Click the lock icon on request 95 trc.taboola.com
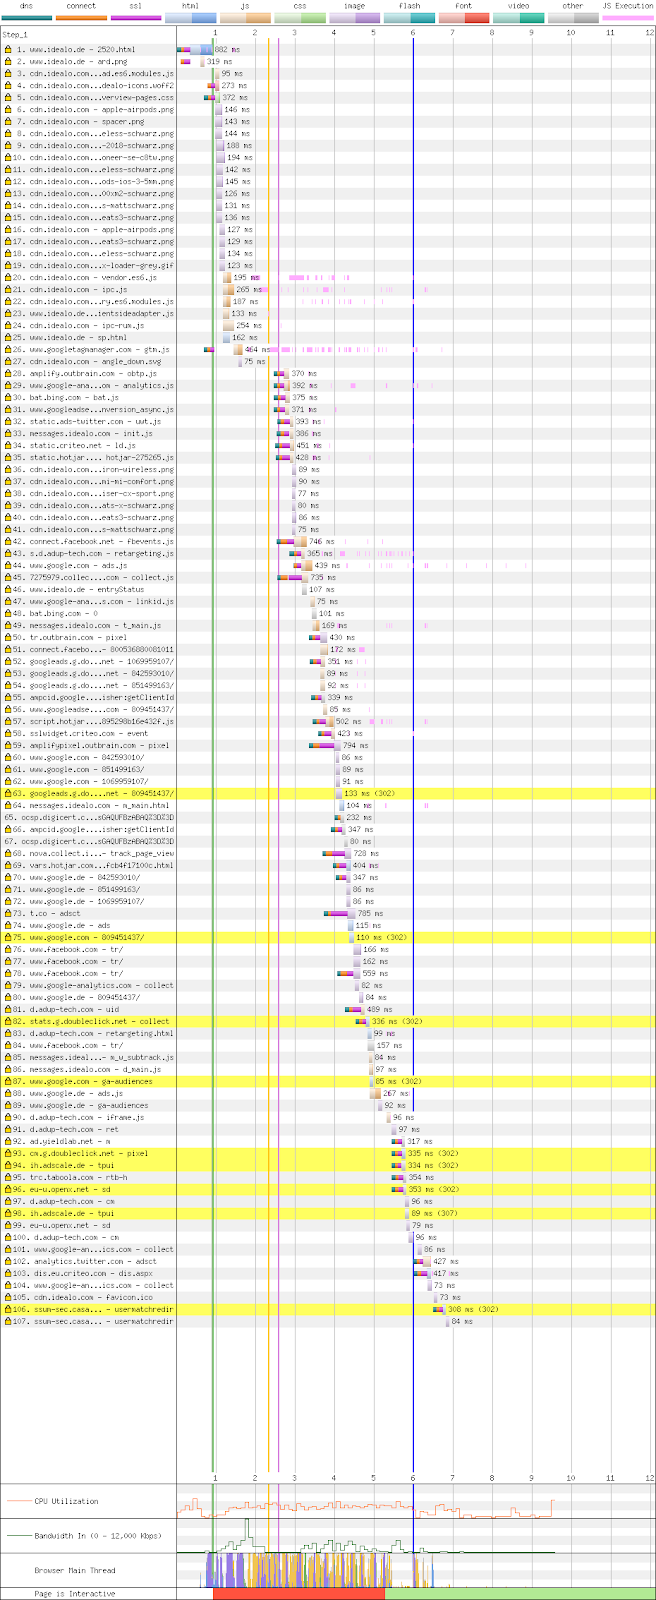656x1600 pixels. 8,1177
